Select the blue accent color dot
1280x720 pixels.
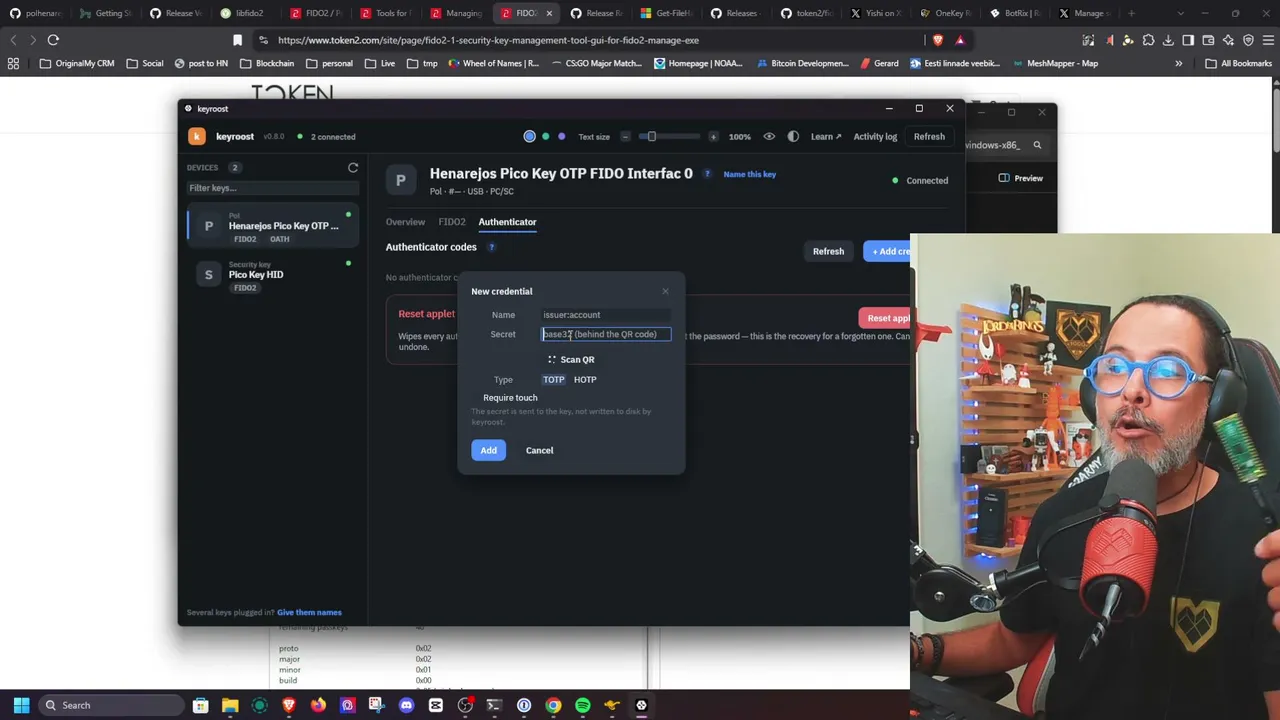pyautogui.click(x=529, y=136)
